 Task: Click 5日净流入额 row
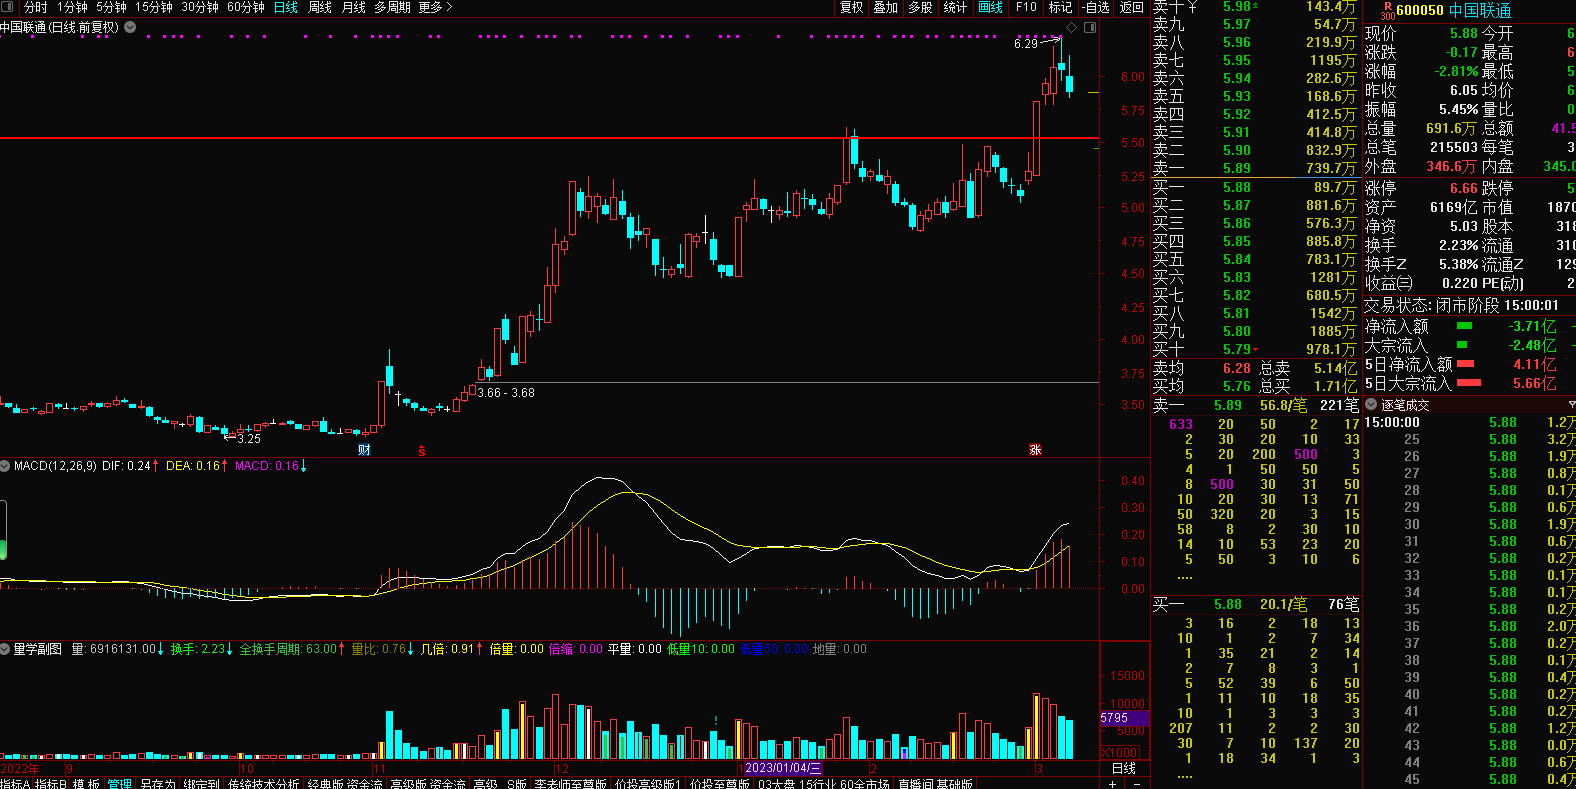[1469, 364]
